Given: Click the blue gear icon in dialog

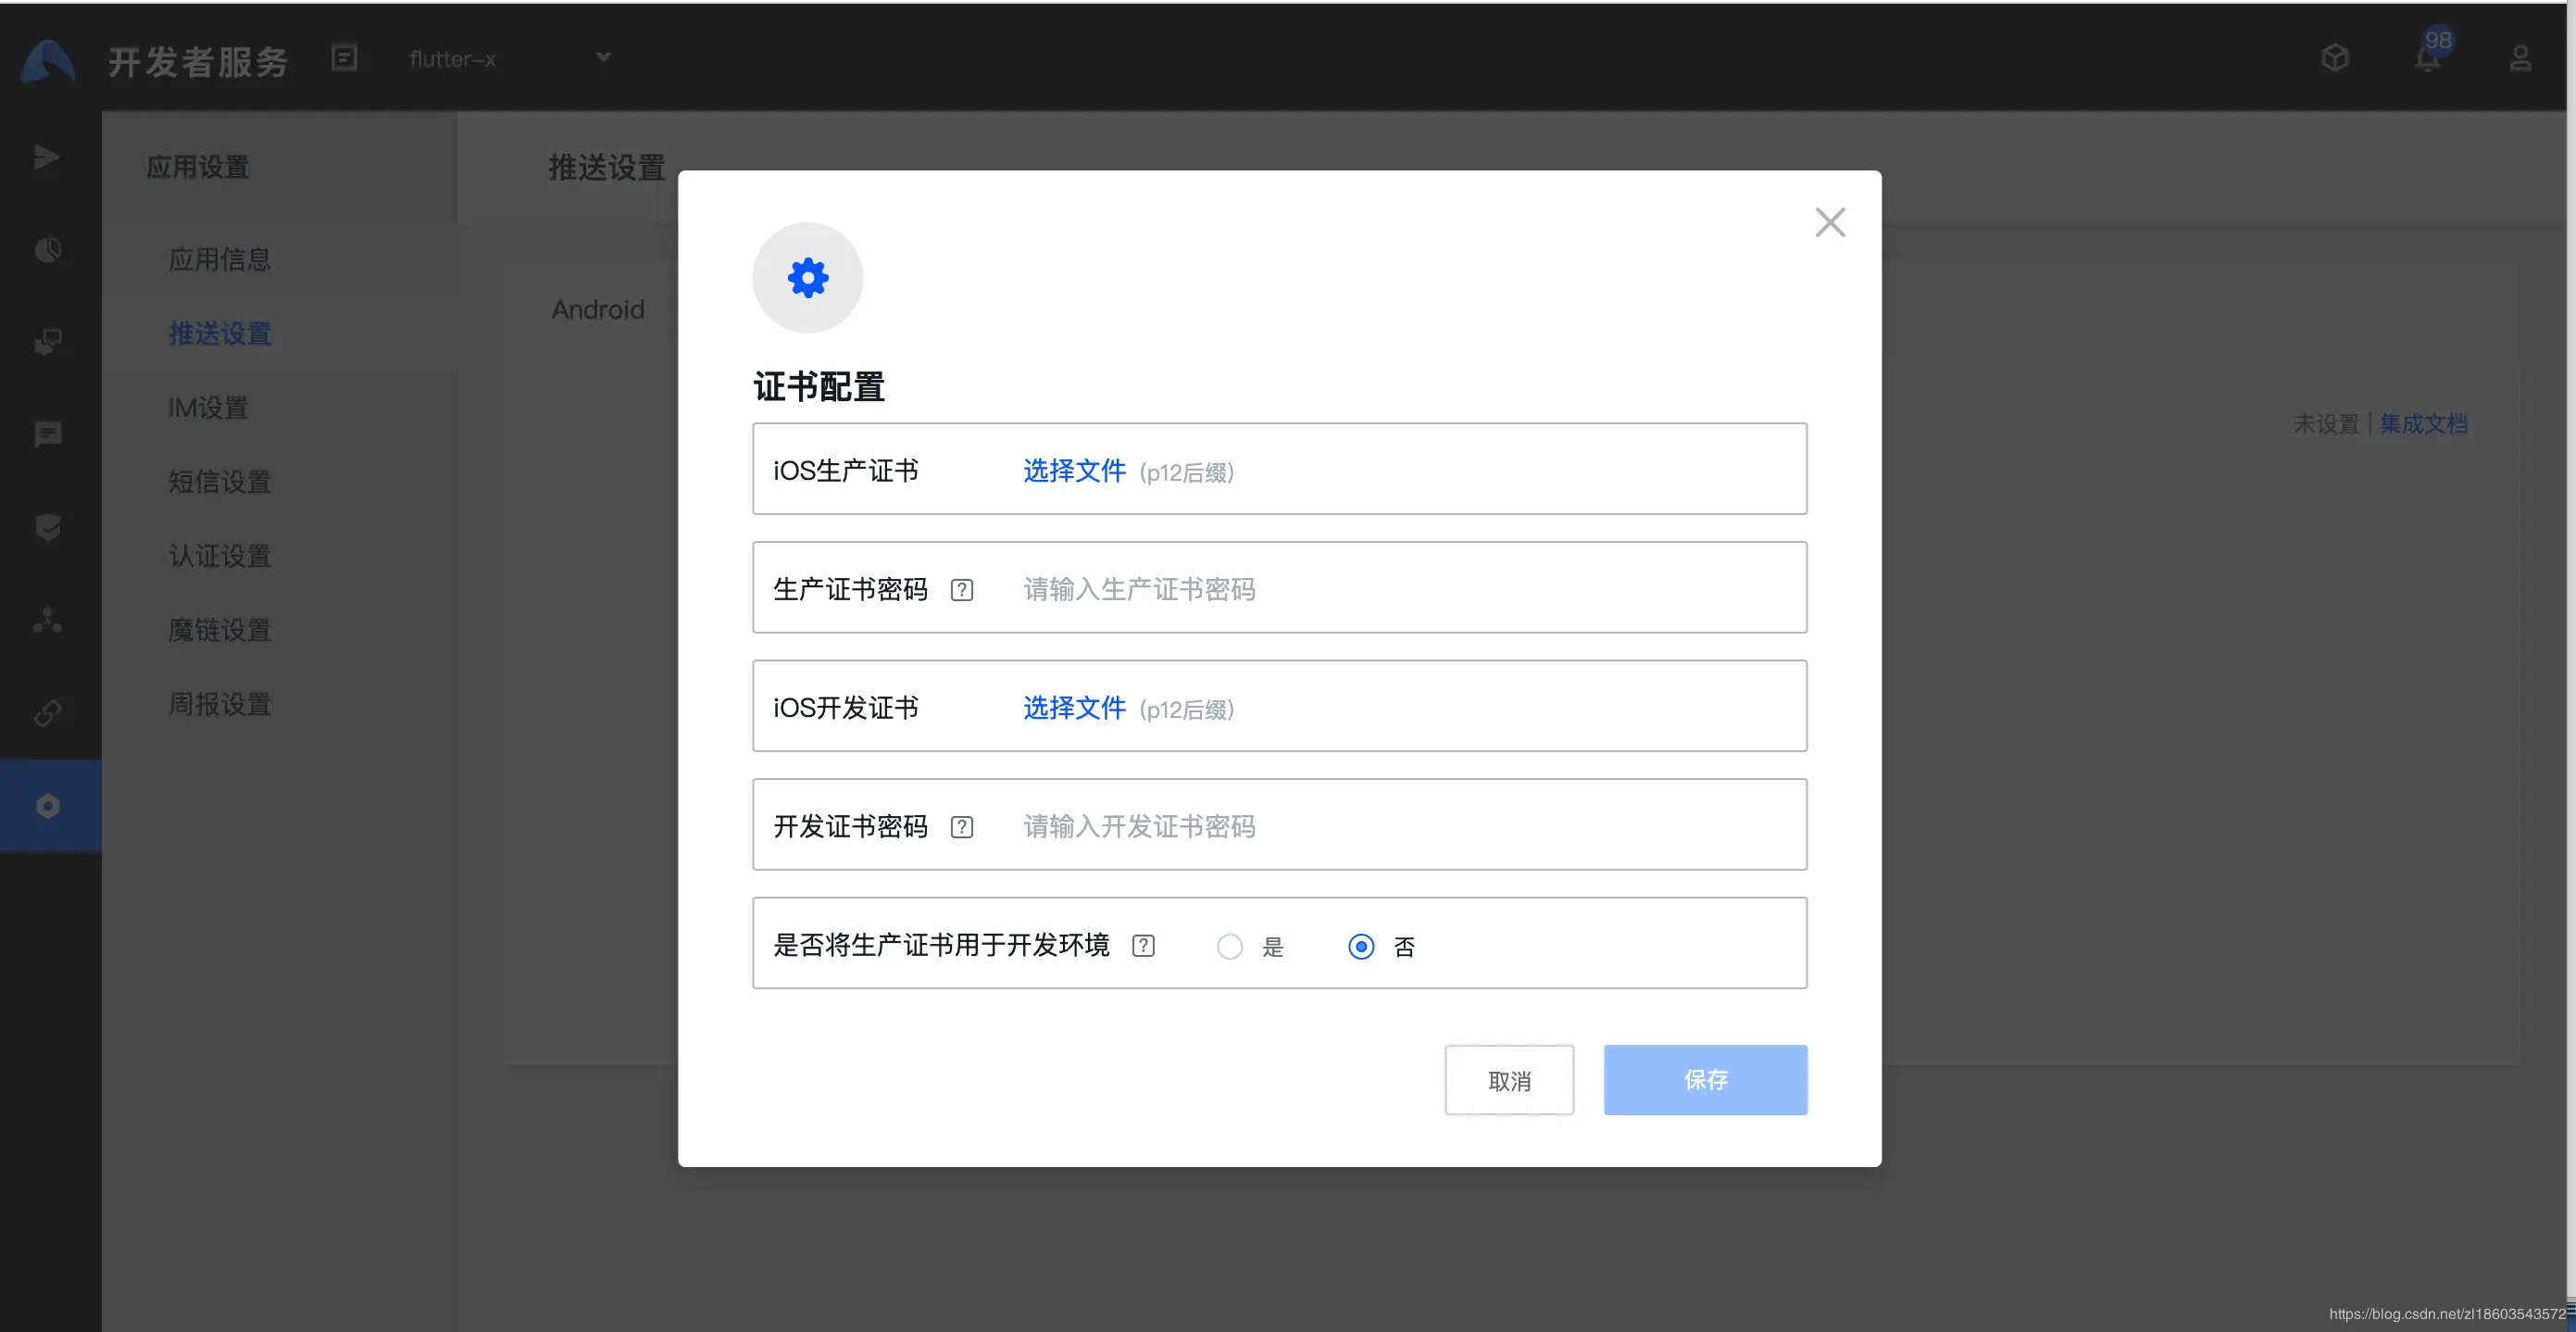Looking at the screenshot, I should [x=808, y=278].
